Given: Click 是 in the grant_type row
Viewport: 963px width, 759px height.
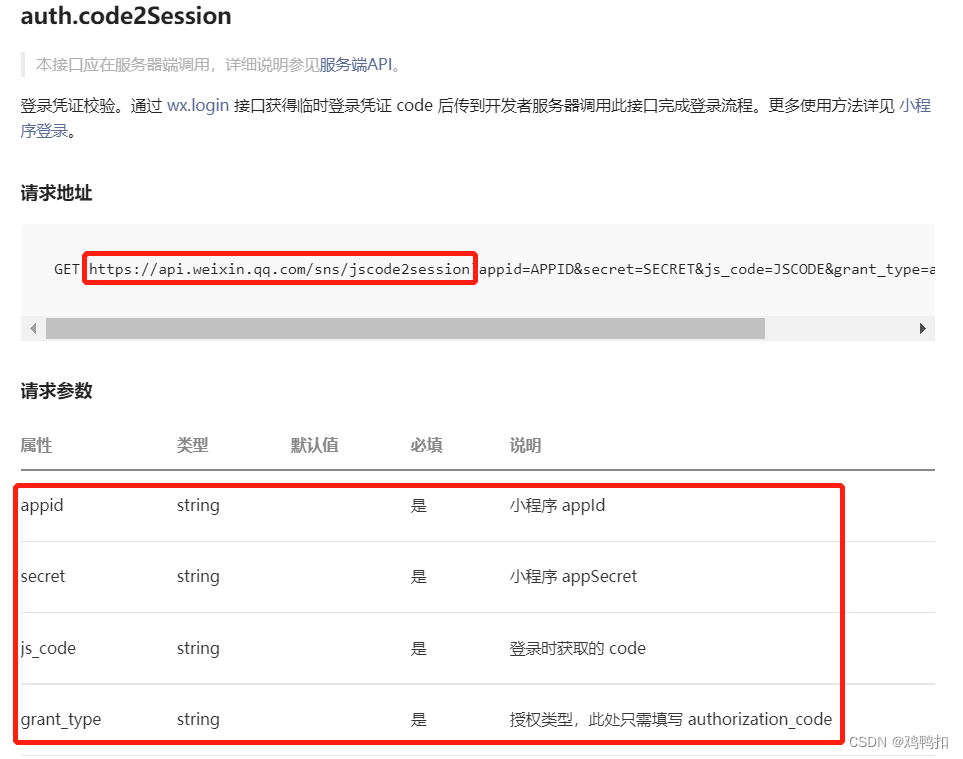Looking at the screenshot, I should (418, 720).
